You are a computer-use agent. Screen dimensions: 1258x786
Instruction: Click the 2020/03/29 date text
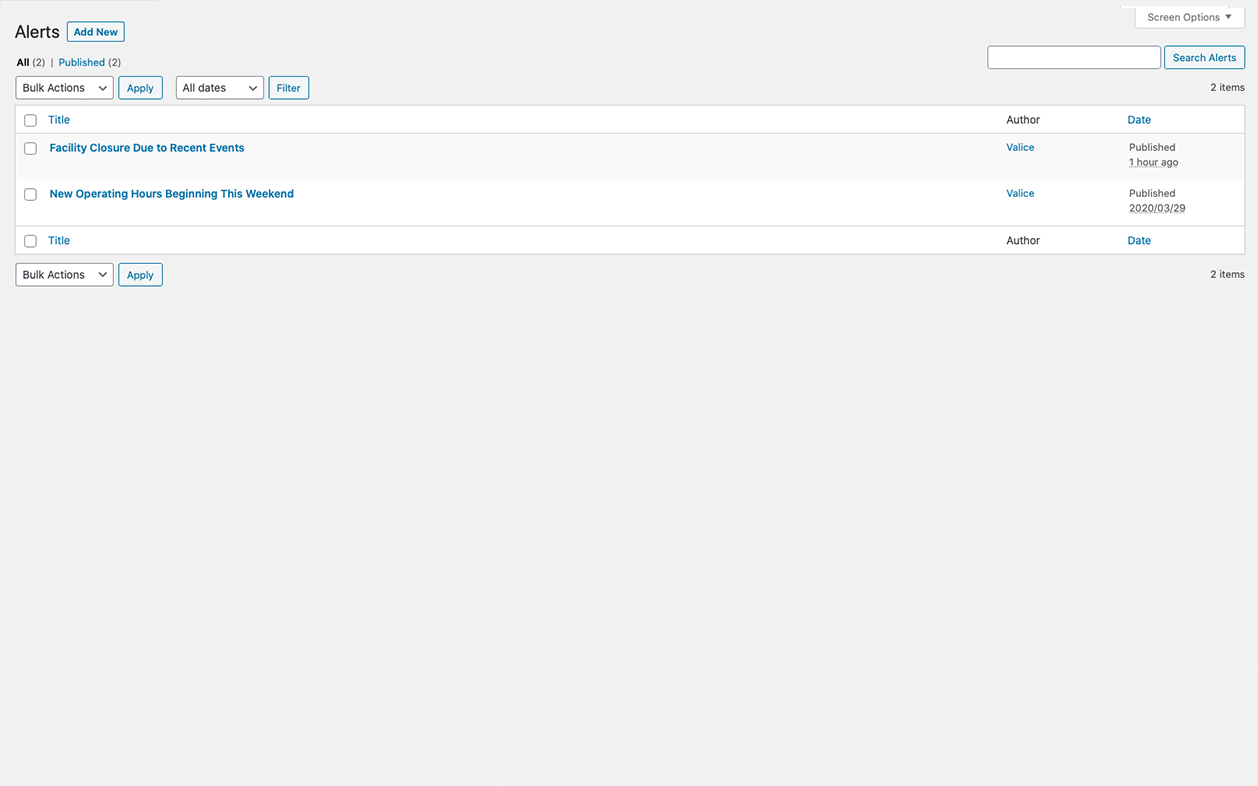tap(1157, 208)
